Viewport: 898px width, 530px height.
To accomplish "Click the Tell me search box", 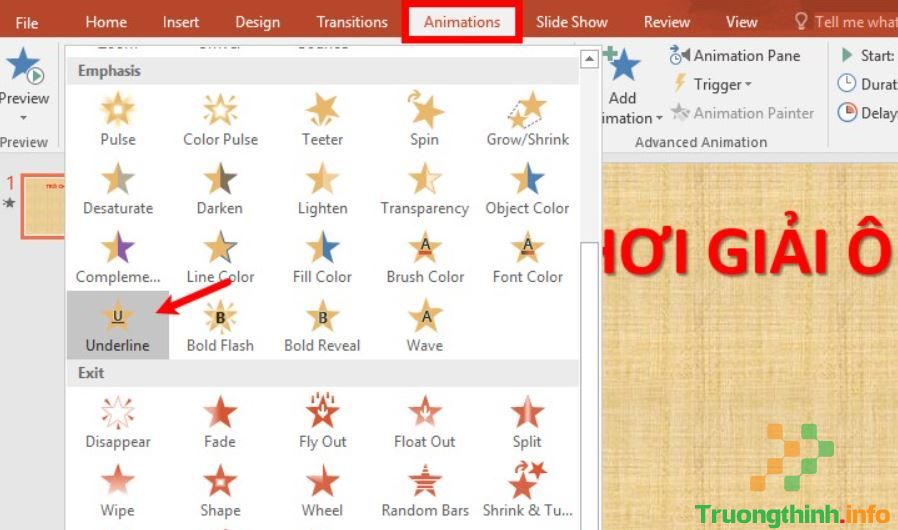I will [846, 22].
